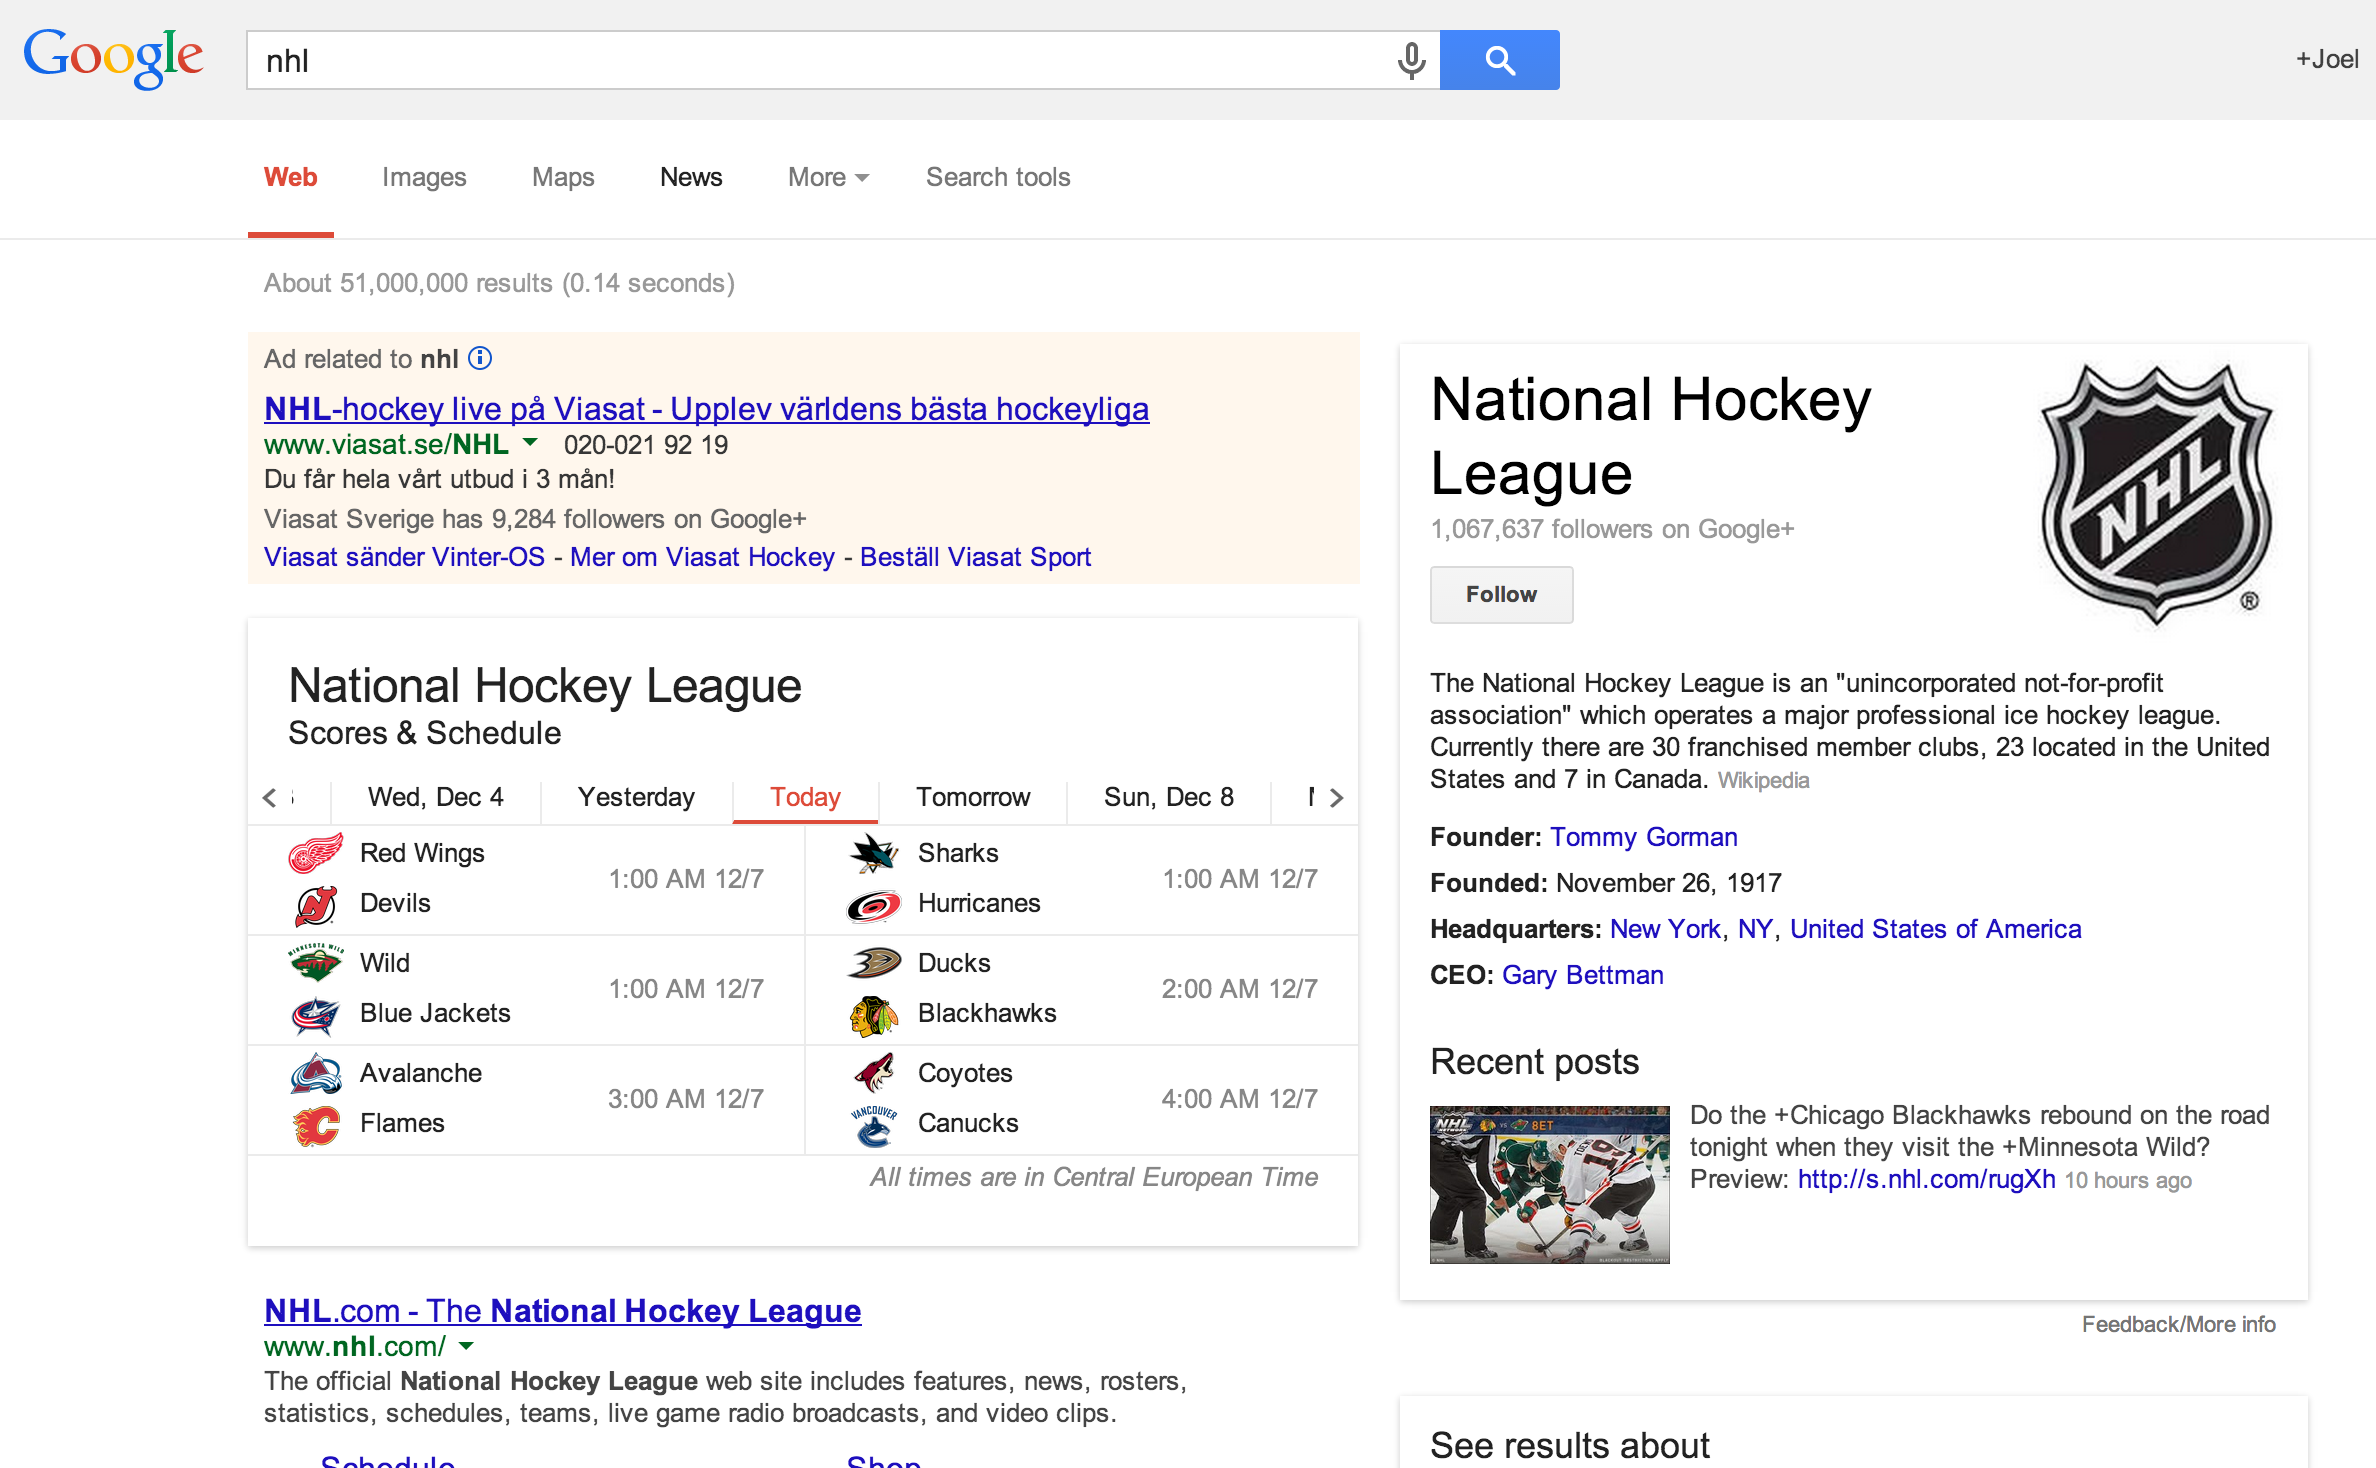This screenshot has width=2376, height=1468.
Task: Expand the More search menu
Action: (x=828, y=177)
